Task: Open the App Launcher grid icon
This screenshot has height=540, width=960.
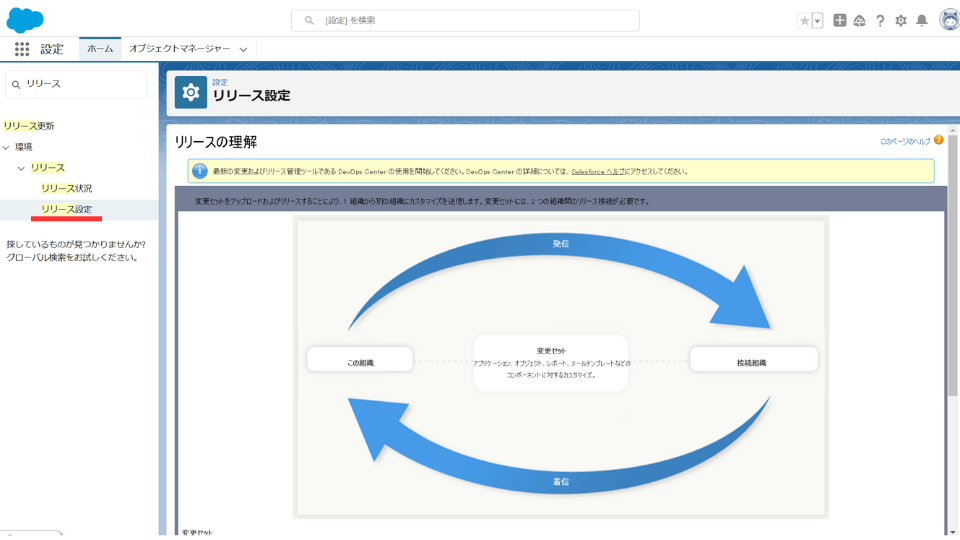Action: click(22, 49)
